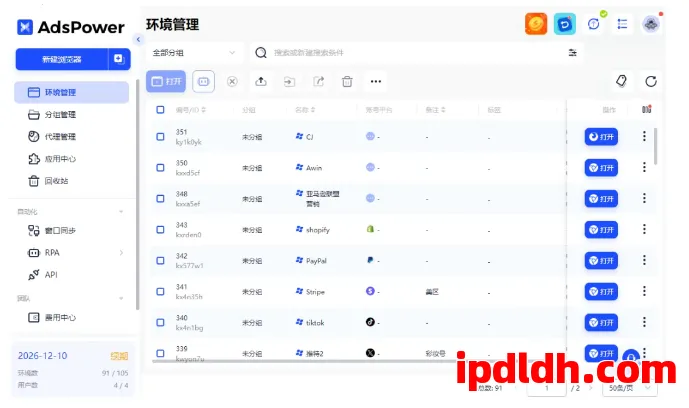Check the row 339 checkbox
This screenshot has height=408, width=689.
[x=160, y=353]
